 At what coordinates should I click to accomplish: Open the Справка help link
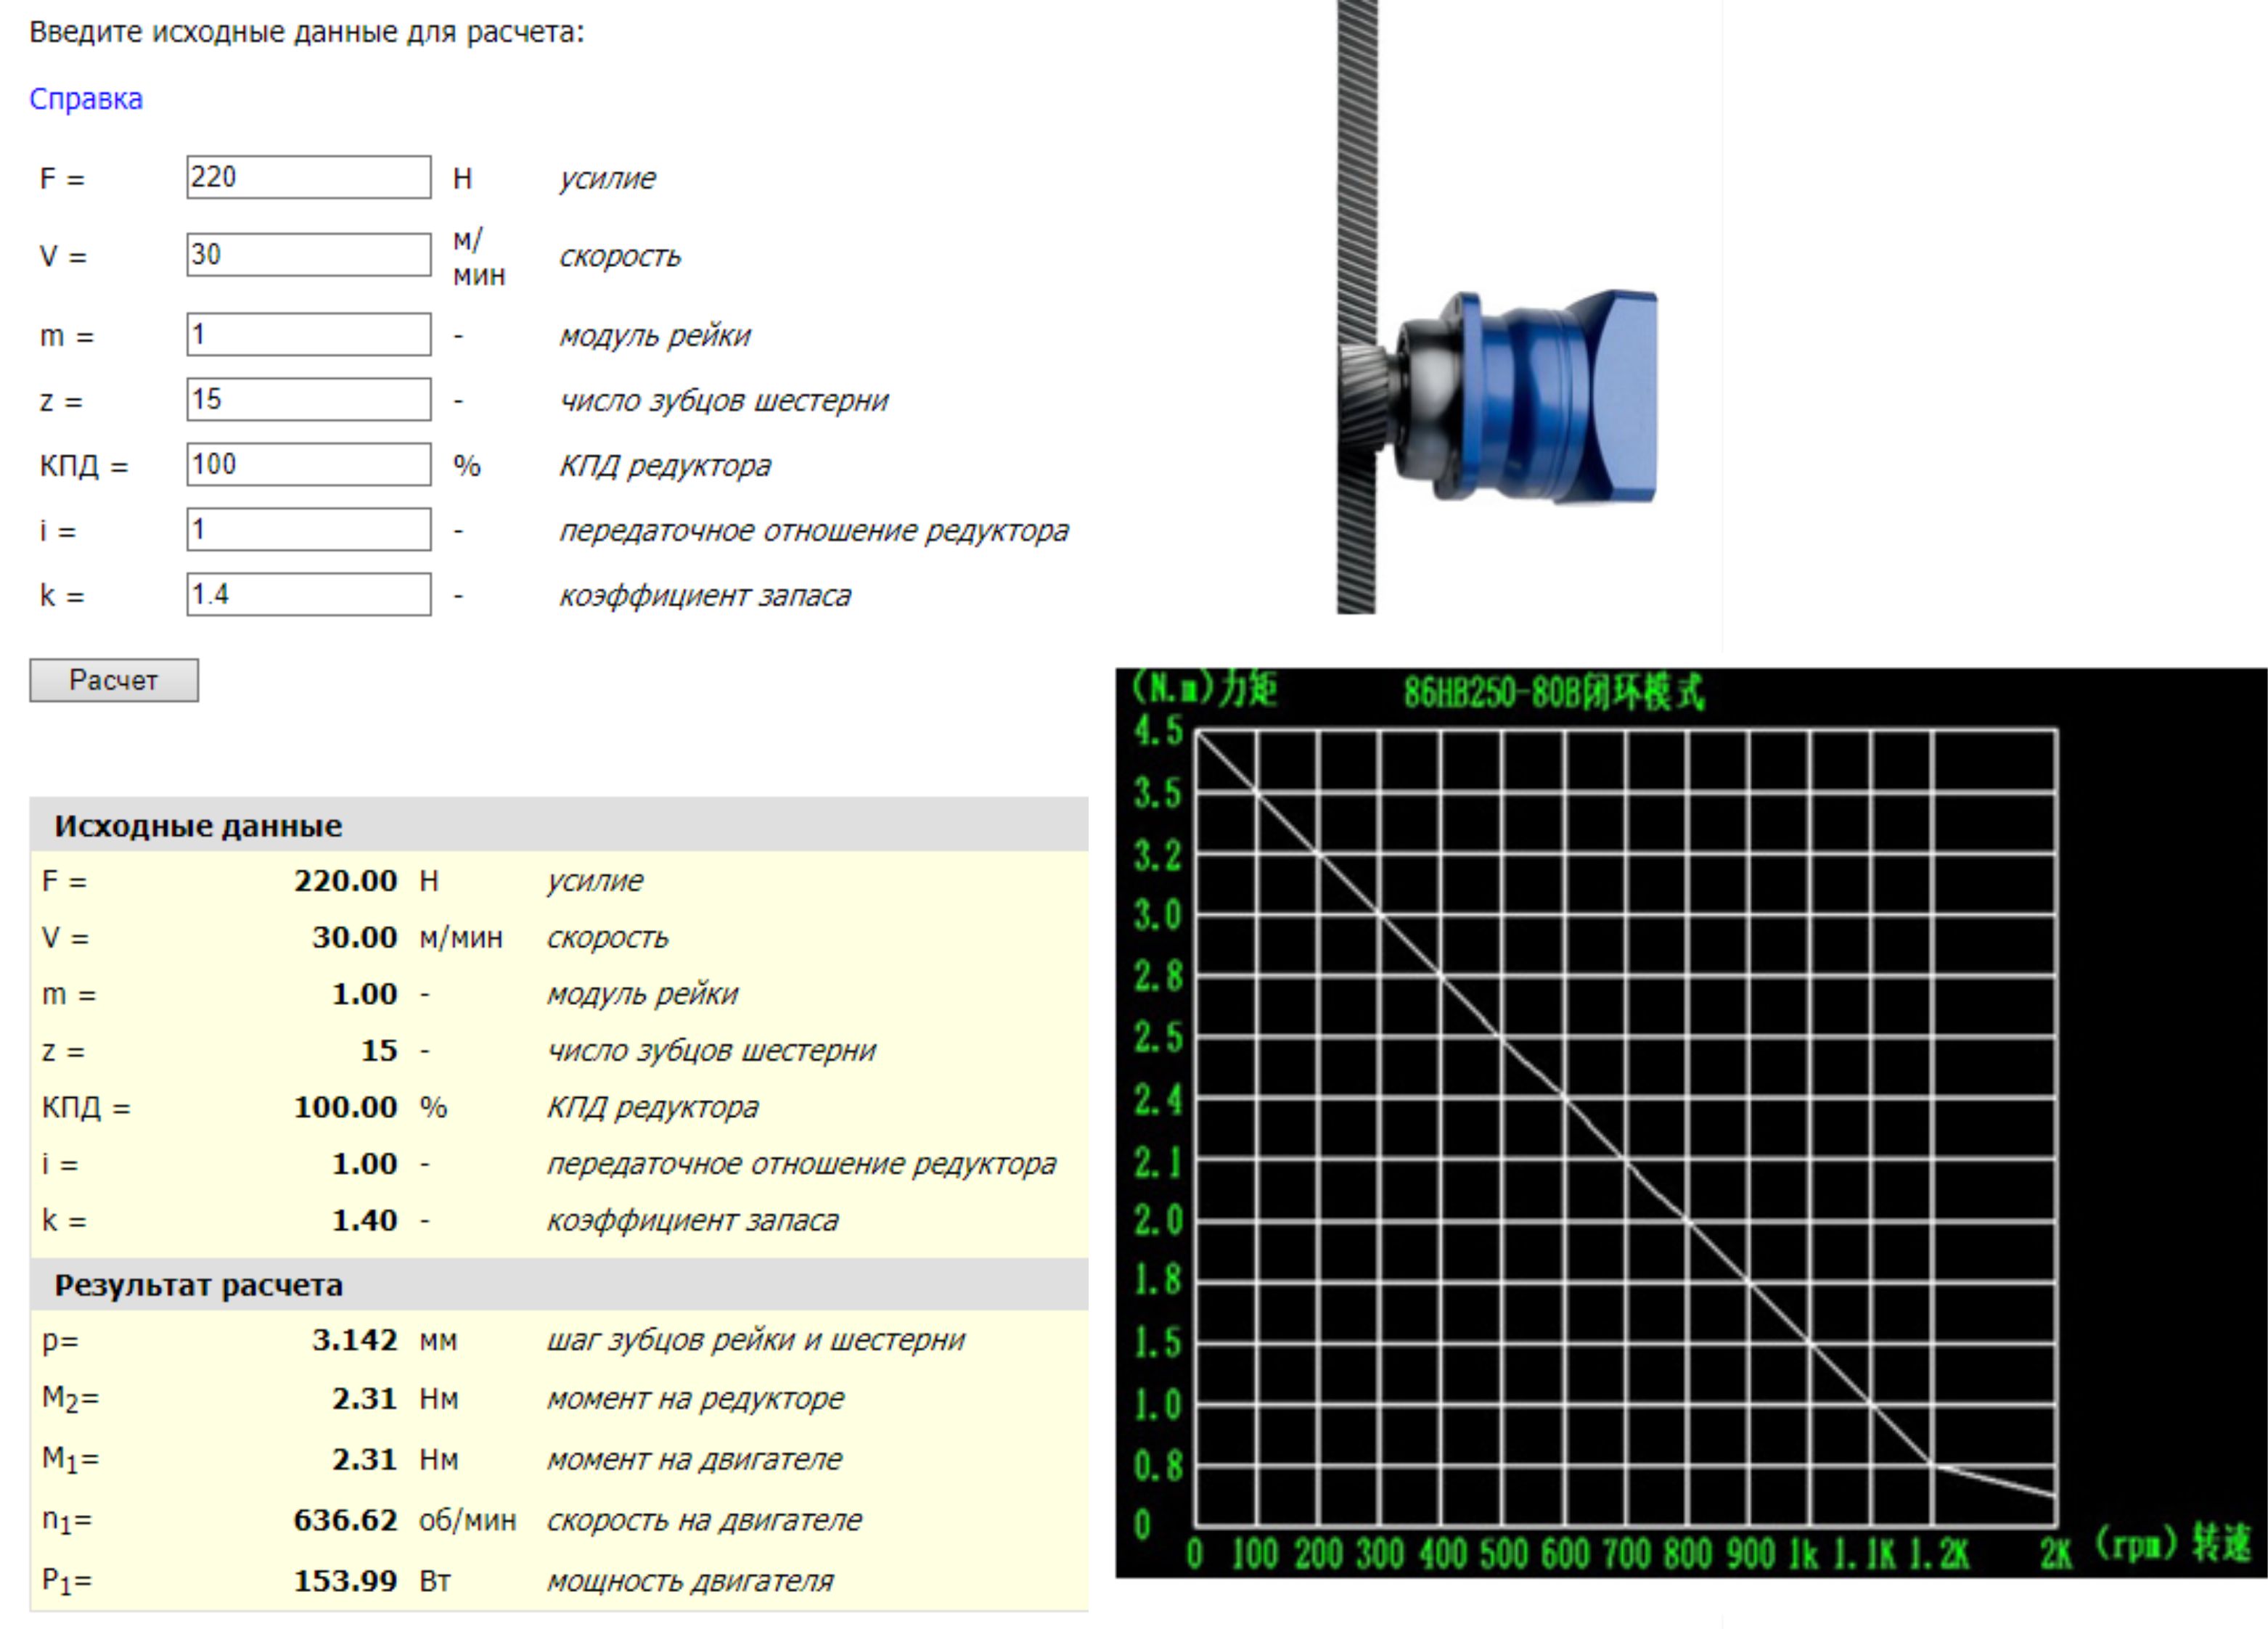tap(86, 99)
